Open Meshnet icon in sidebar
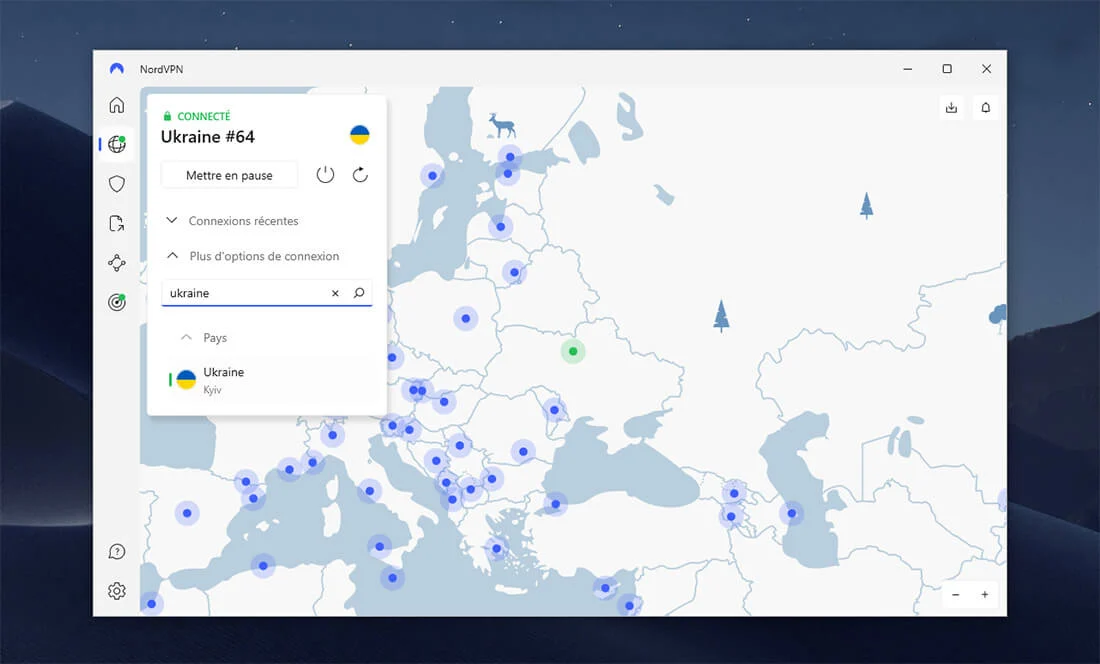The width and height of the screenshot is (1100, 664). (117, 263)
